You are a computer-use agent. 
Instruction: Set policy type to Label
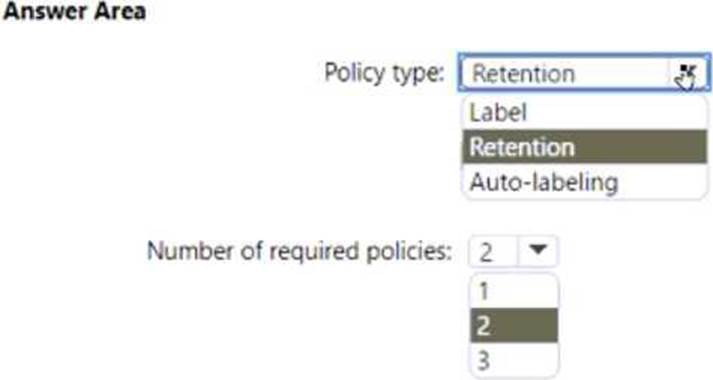coord(585,112)
